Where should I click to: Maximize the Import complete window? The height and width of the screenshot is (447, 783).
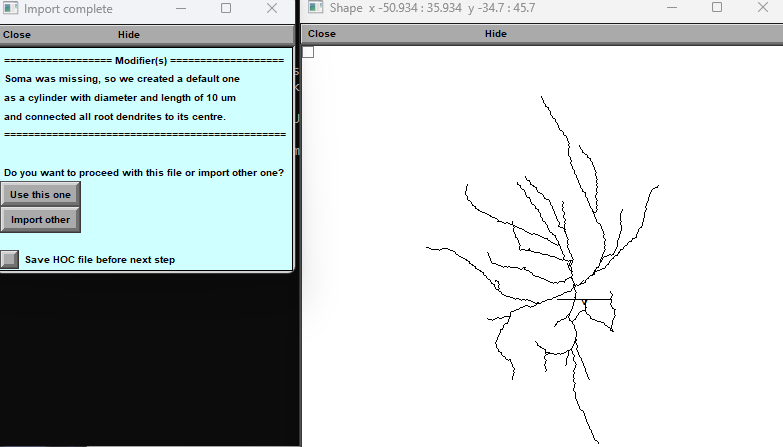pos(225,8)
